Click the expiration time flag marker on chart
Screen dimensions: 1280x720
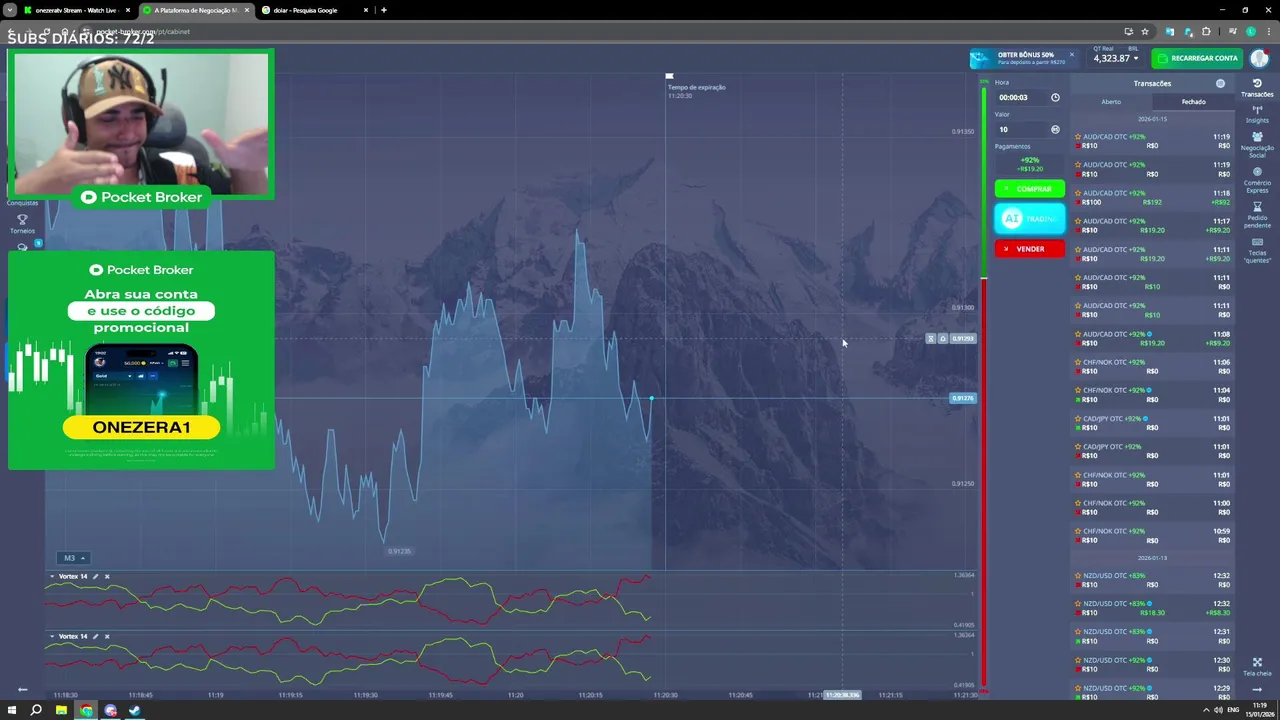669,76
